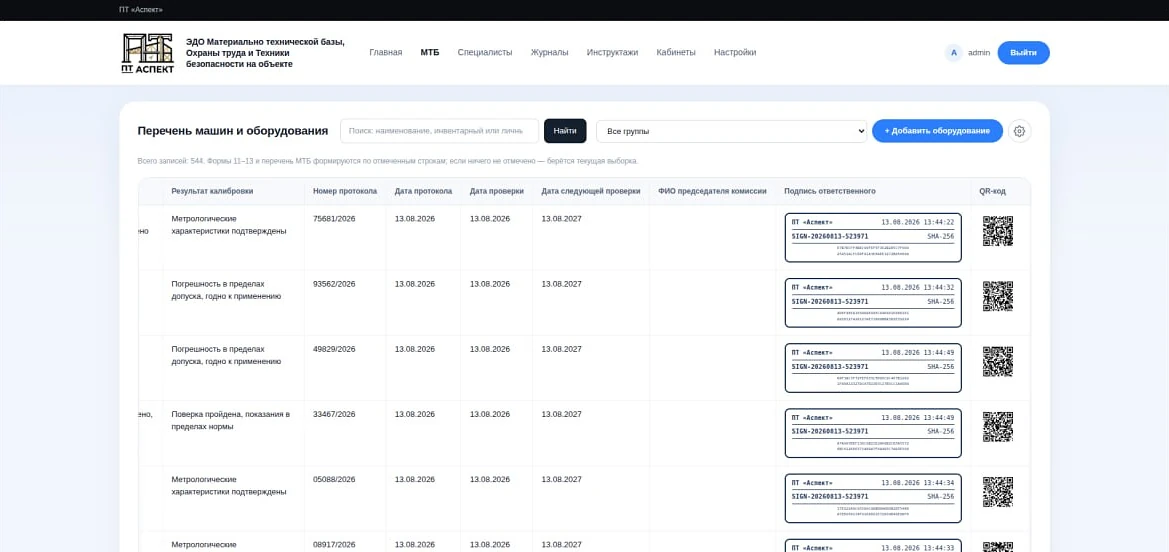Click protocol number 49829/2026
This screenshot has width=1169, height=552.
[x=334, y=349]
